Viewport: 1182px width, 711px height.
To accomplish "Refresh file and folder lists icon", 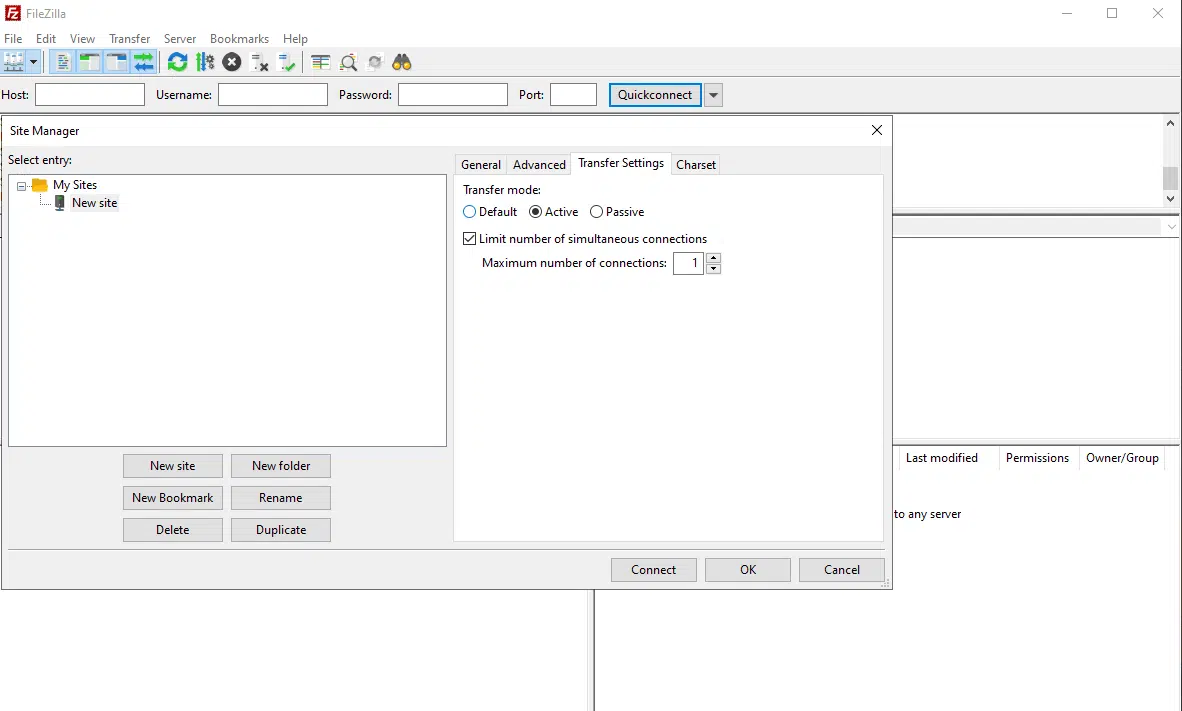I will pos(177,62).
